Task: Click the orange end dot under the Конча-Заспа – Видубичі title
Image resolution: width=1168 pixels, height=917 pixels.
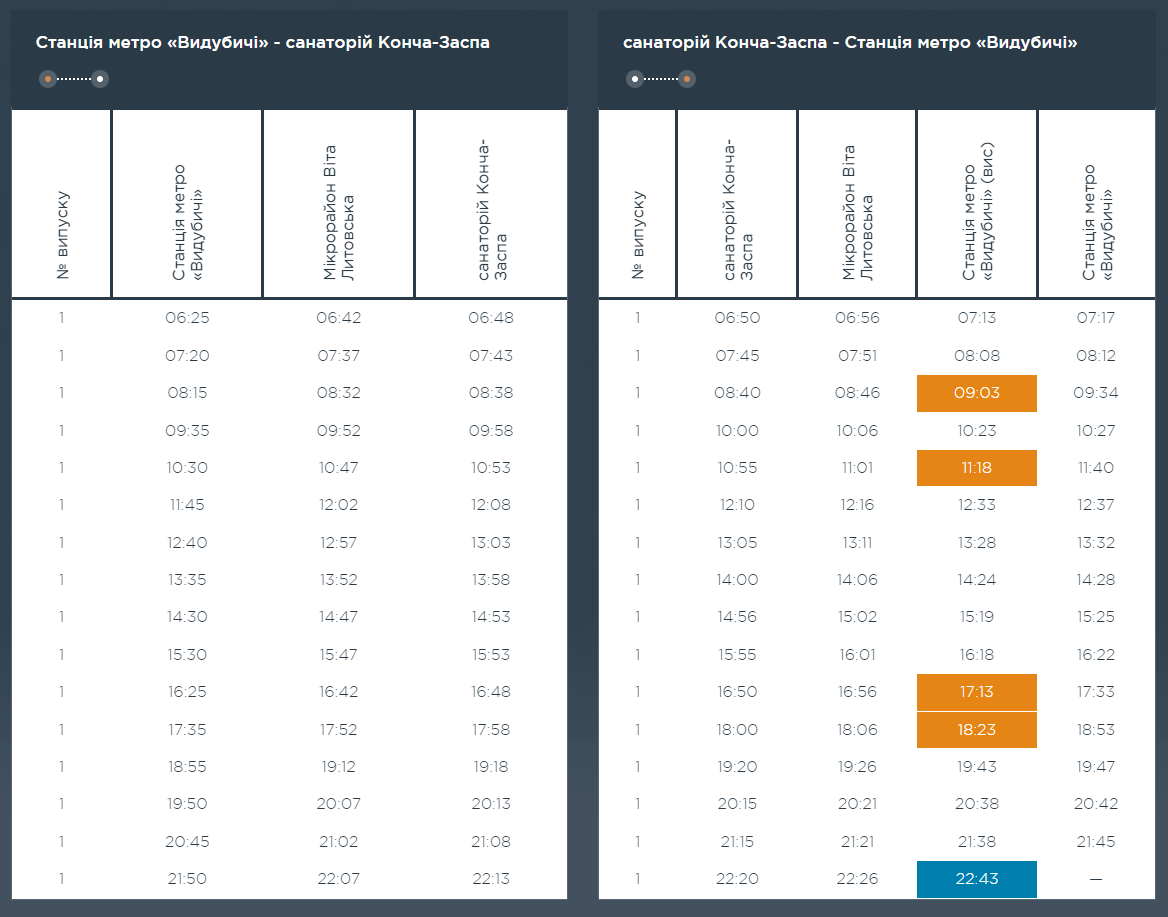Action: 687,79
